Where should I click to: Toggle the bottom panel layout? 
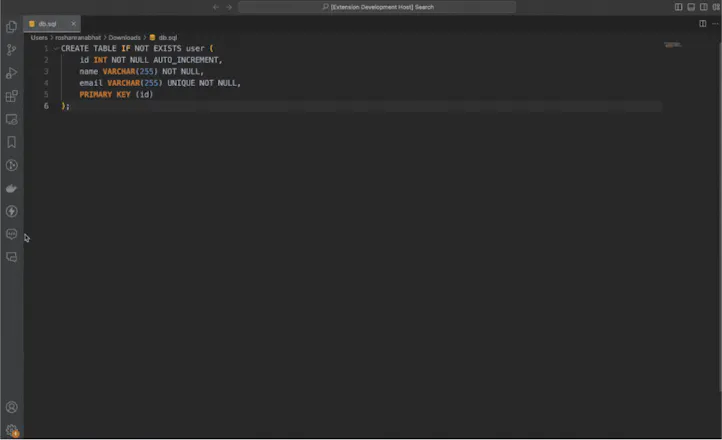tap(691, 7)
